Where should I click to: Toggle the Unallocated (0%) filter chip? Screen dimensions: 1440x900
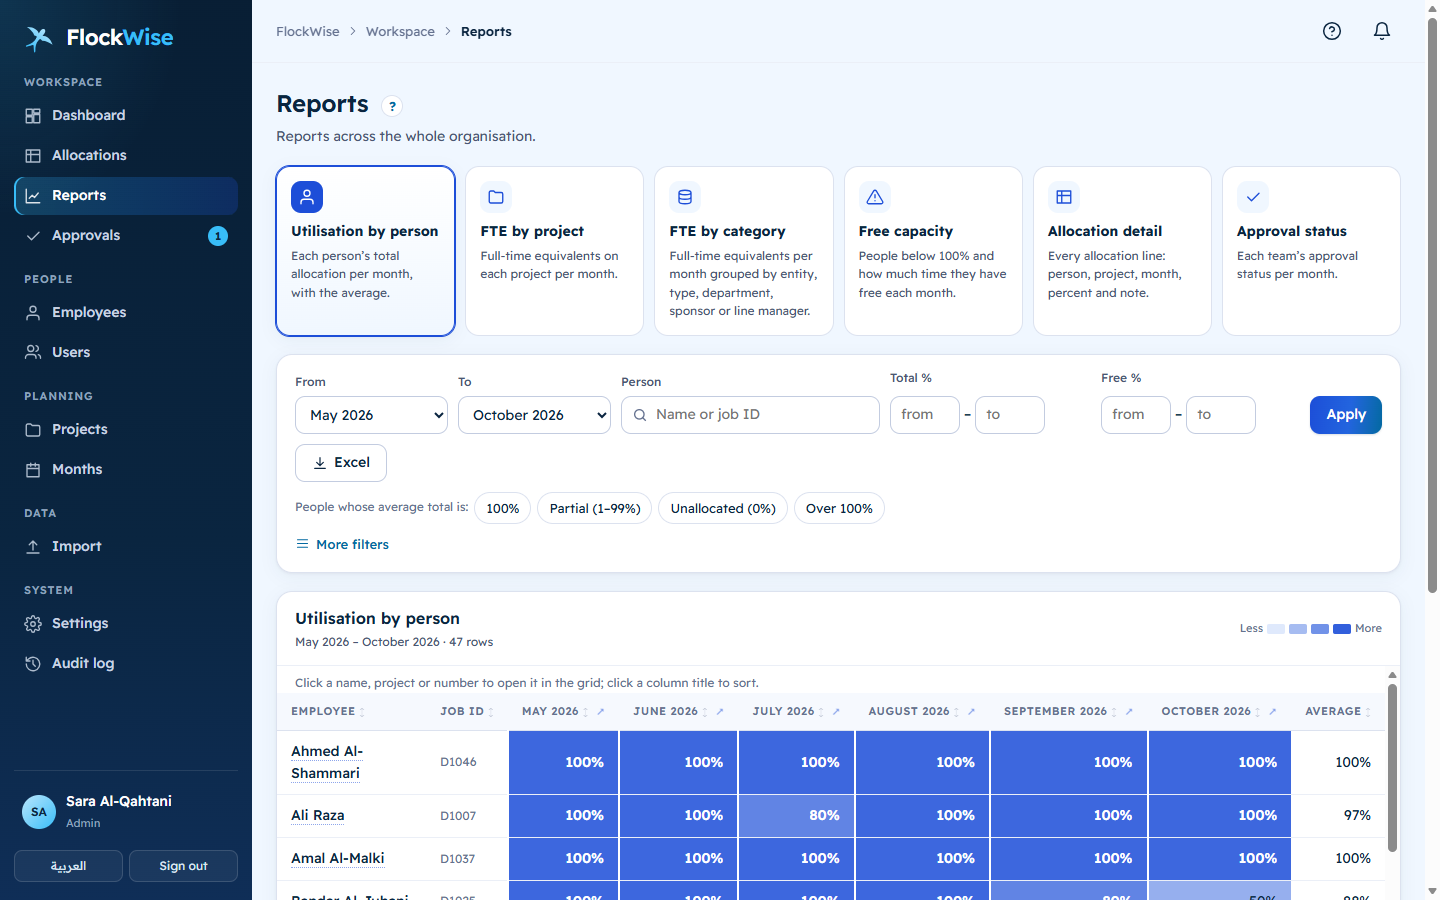pos(723,509)
